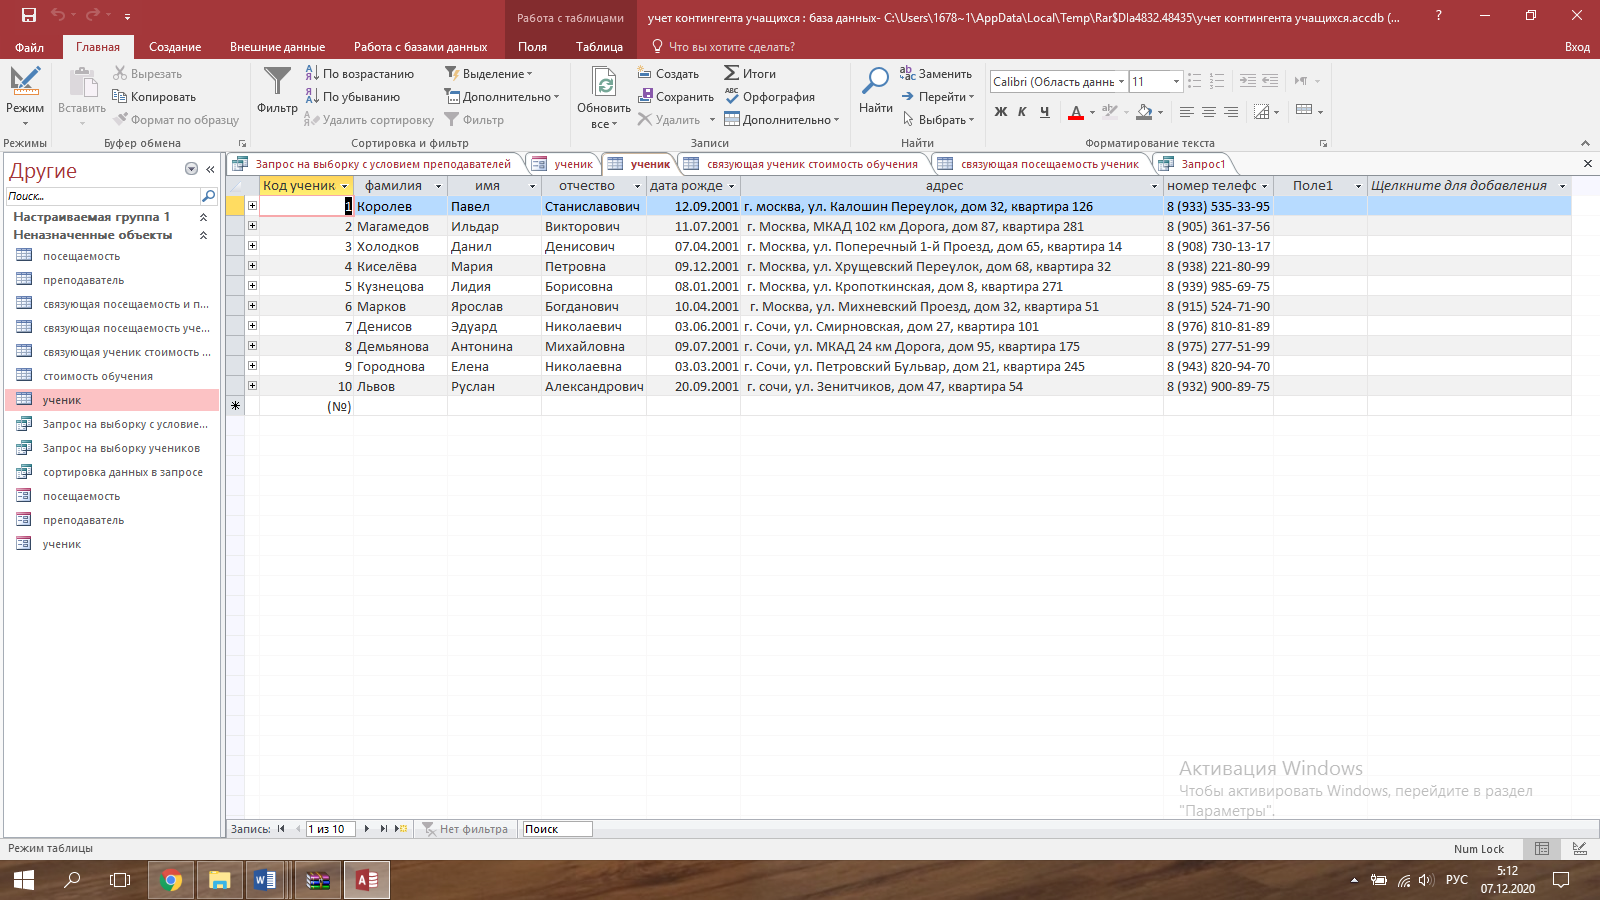This screenshot has width=1600, height=900.
Task: Switch to the Создание ribbon tab
Action: tap(175, 47)
